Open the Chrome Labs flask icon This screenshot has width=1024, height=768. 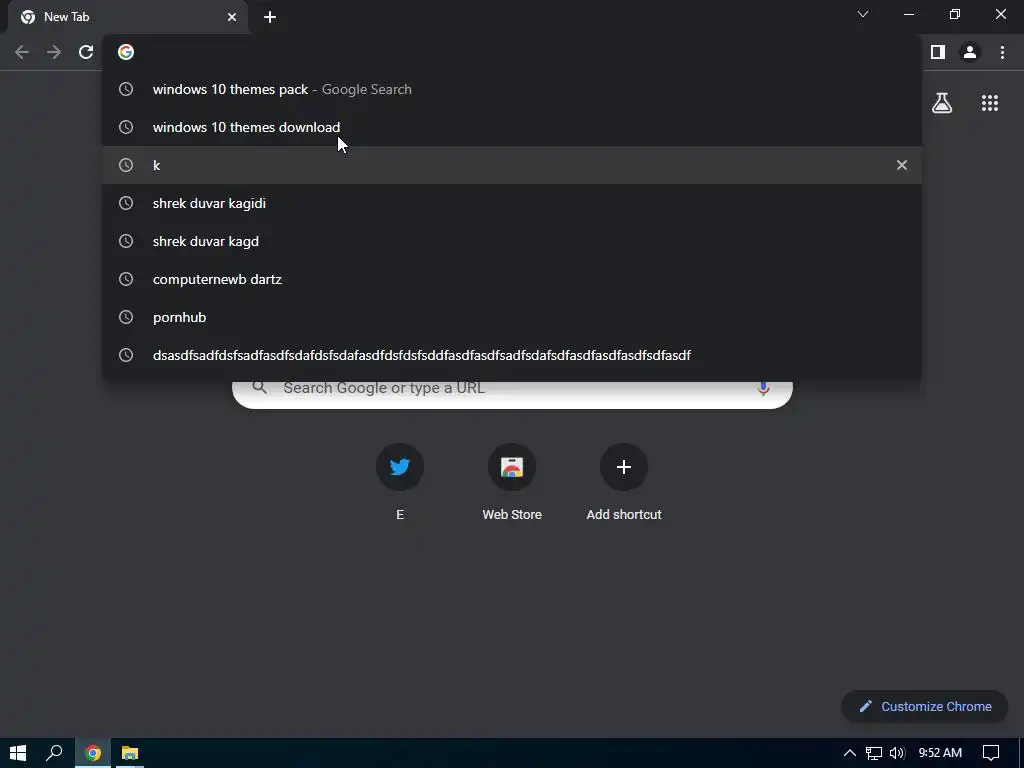click(942, 103)
